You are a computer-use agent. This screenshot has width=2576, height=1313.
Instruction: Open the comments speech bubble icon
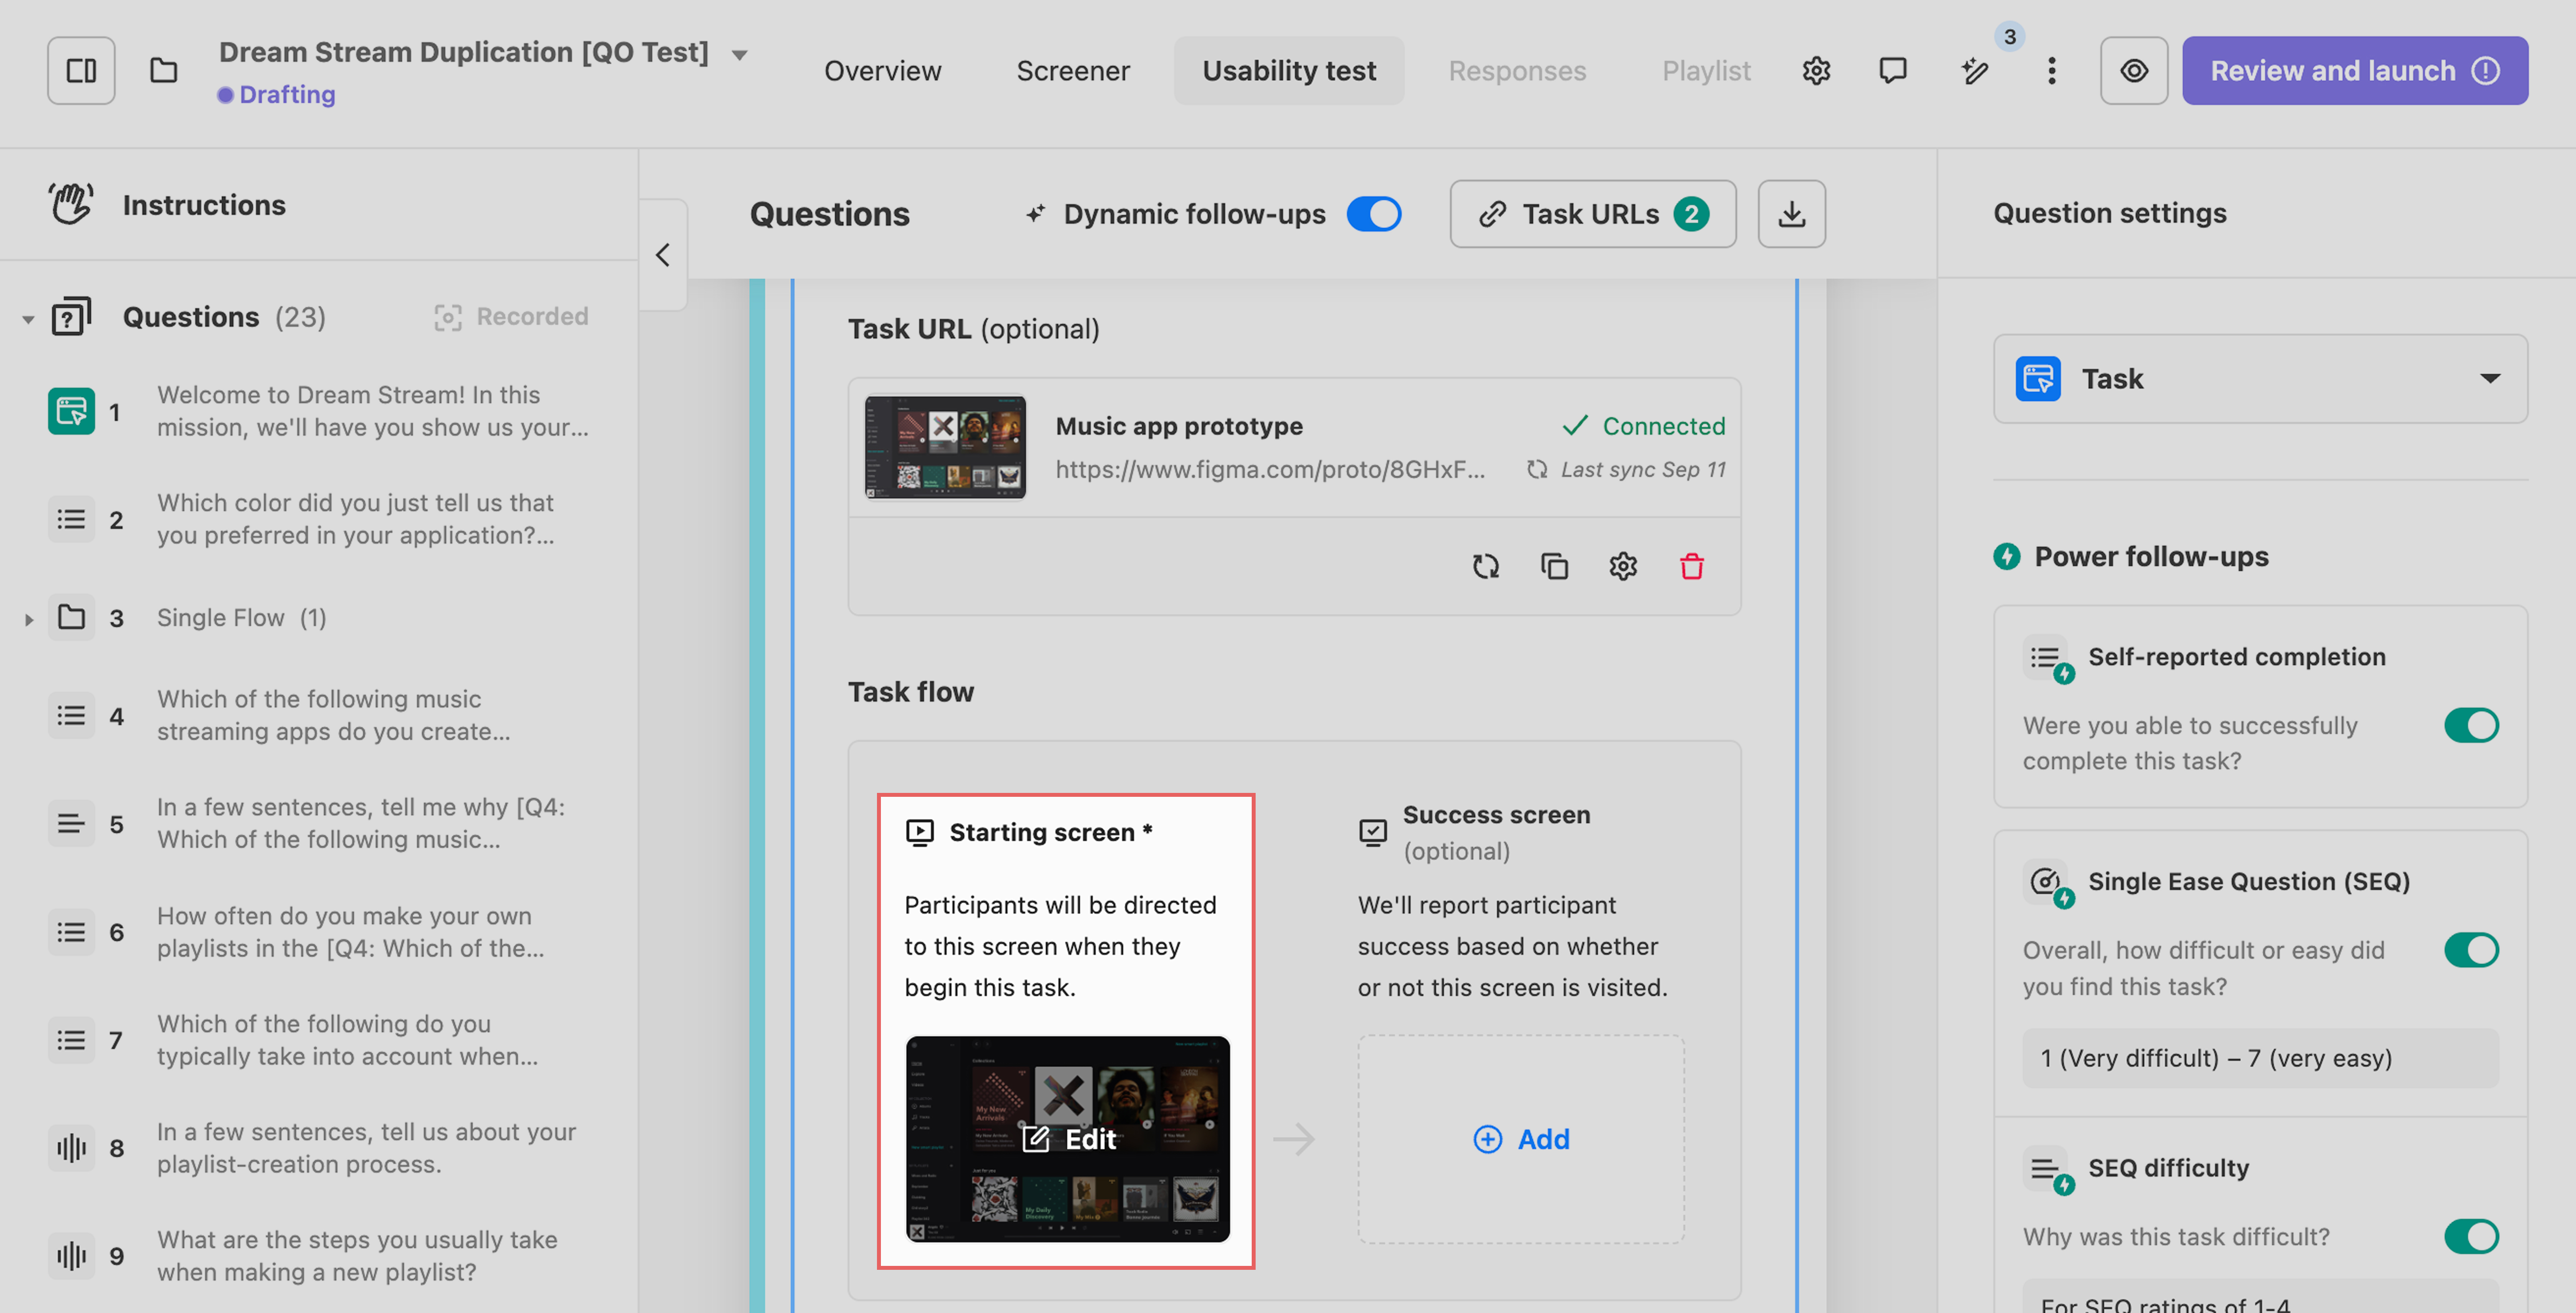[1892, 70]
